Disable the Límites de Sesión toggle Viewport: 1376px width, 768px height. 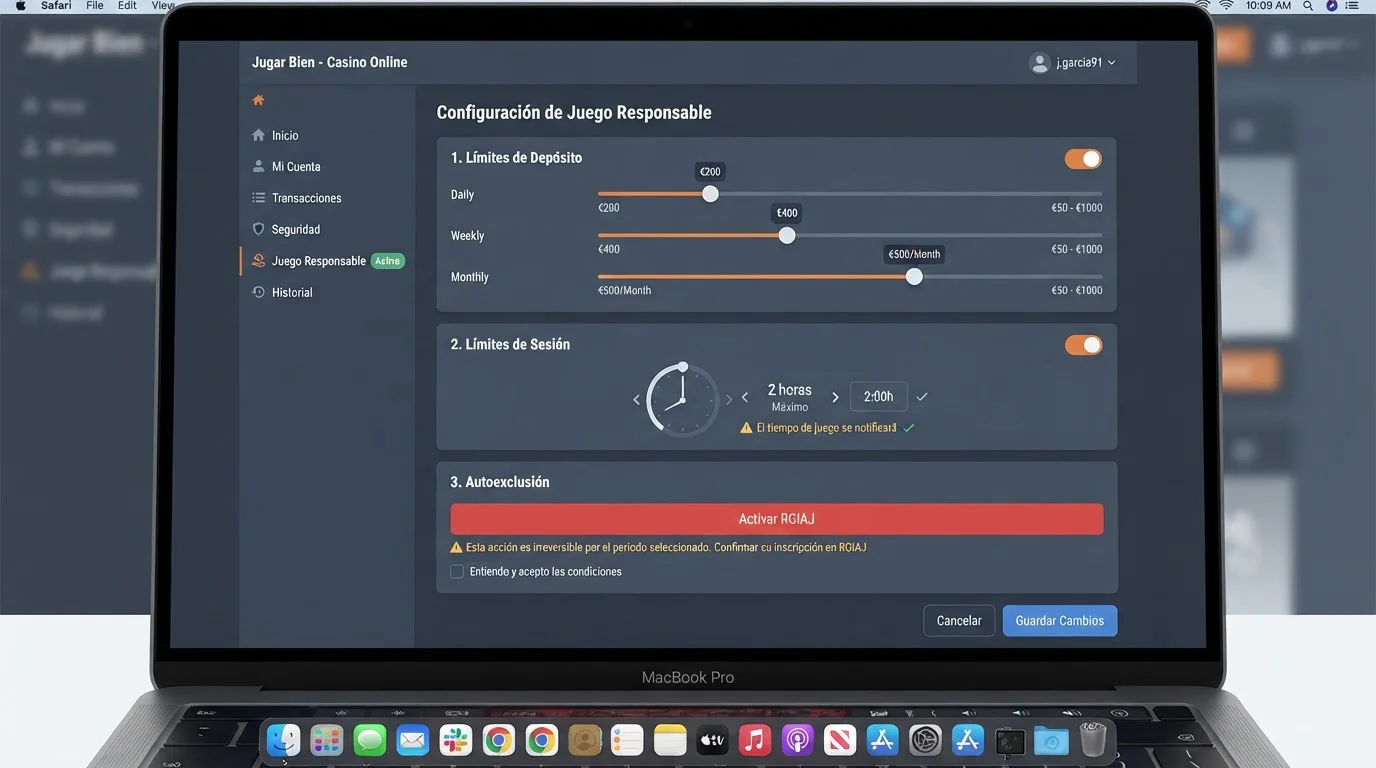point(1083,345)
